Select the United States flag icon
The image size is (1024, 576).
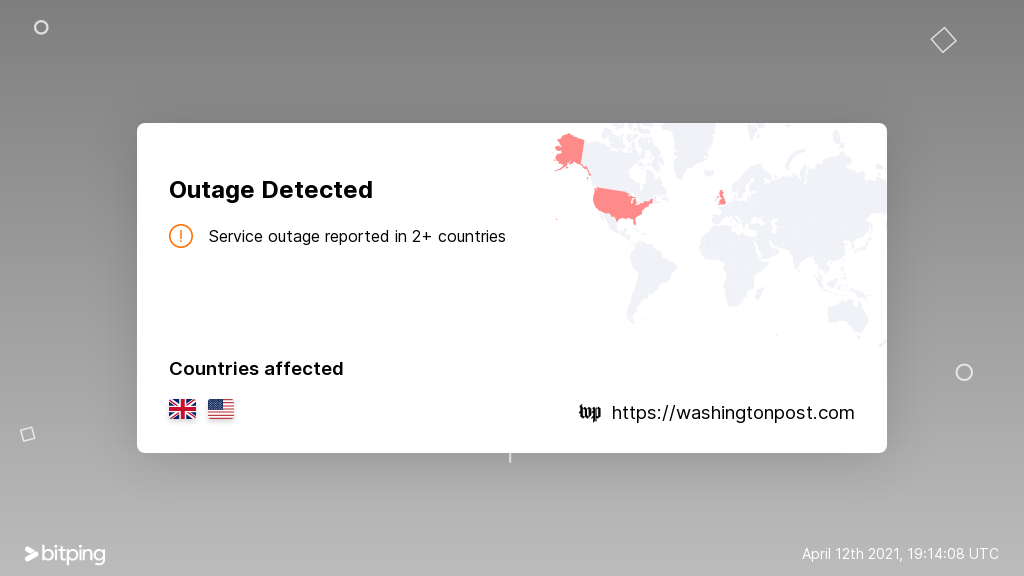pos(221,409)
